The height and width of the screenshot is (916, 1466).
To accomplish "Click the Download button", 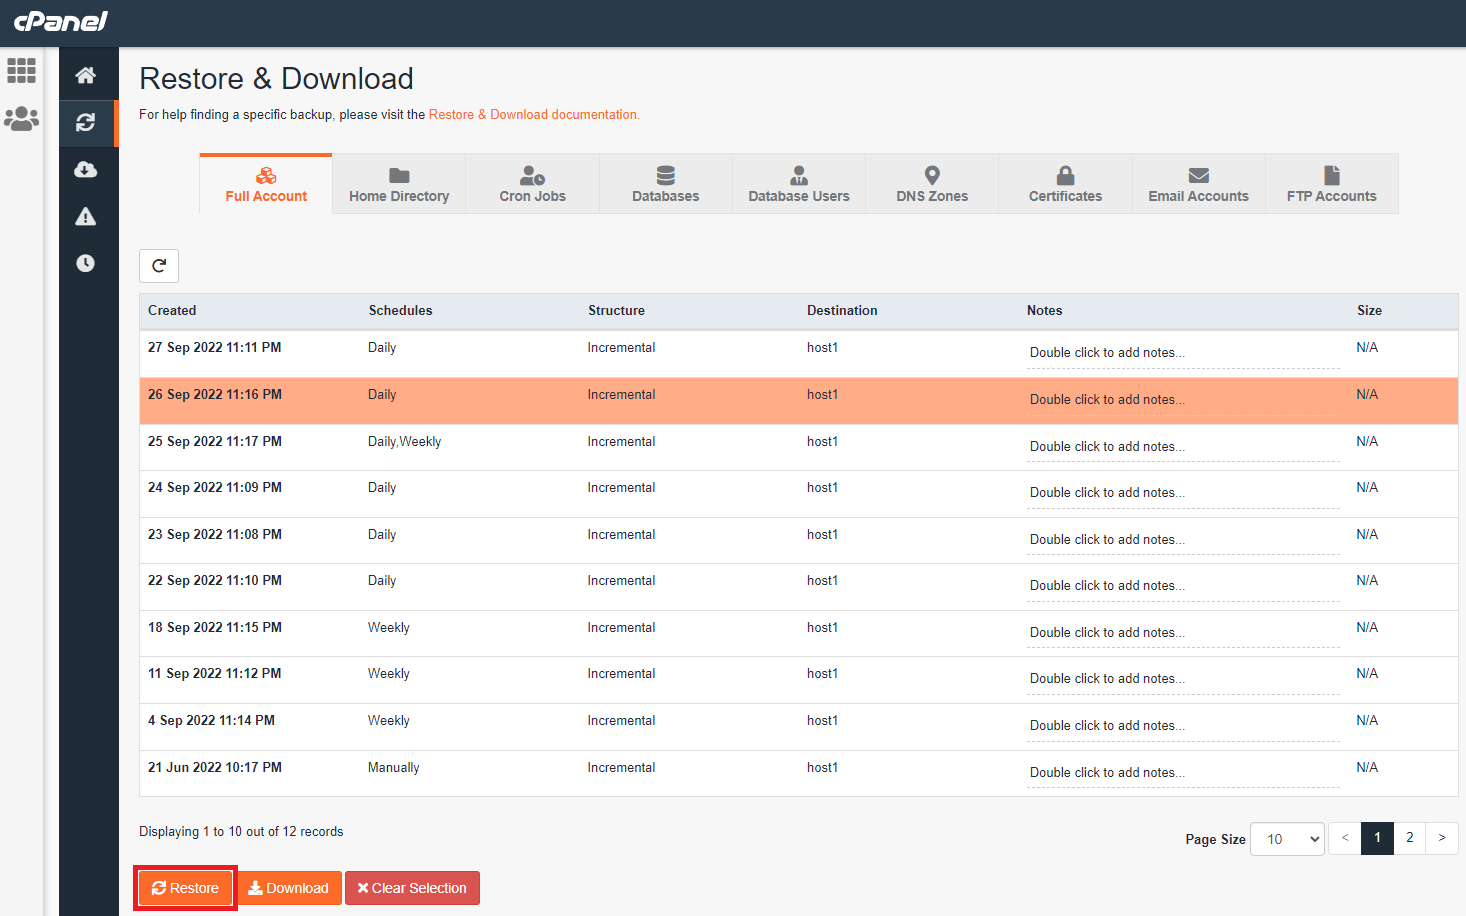I will pyautogui.click(x=289, y=888).
